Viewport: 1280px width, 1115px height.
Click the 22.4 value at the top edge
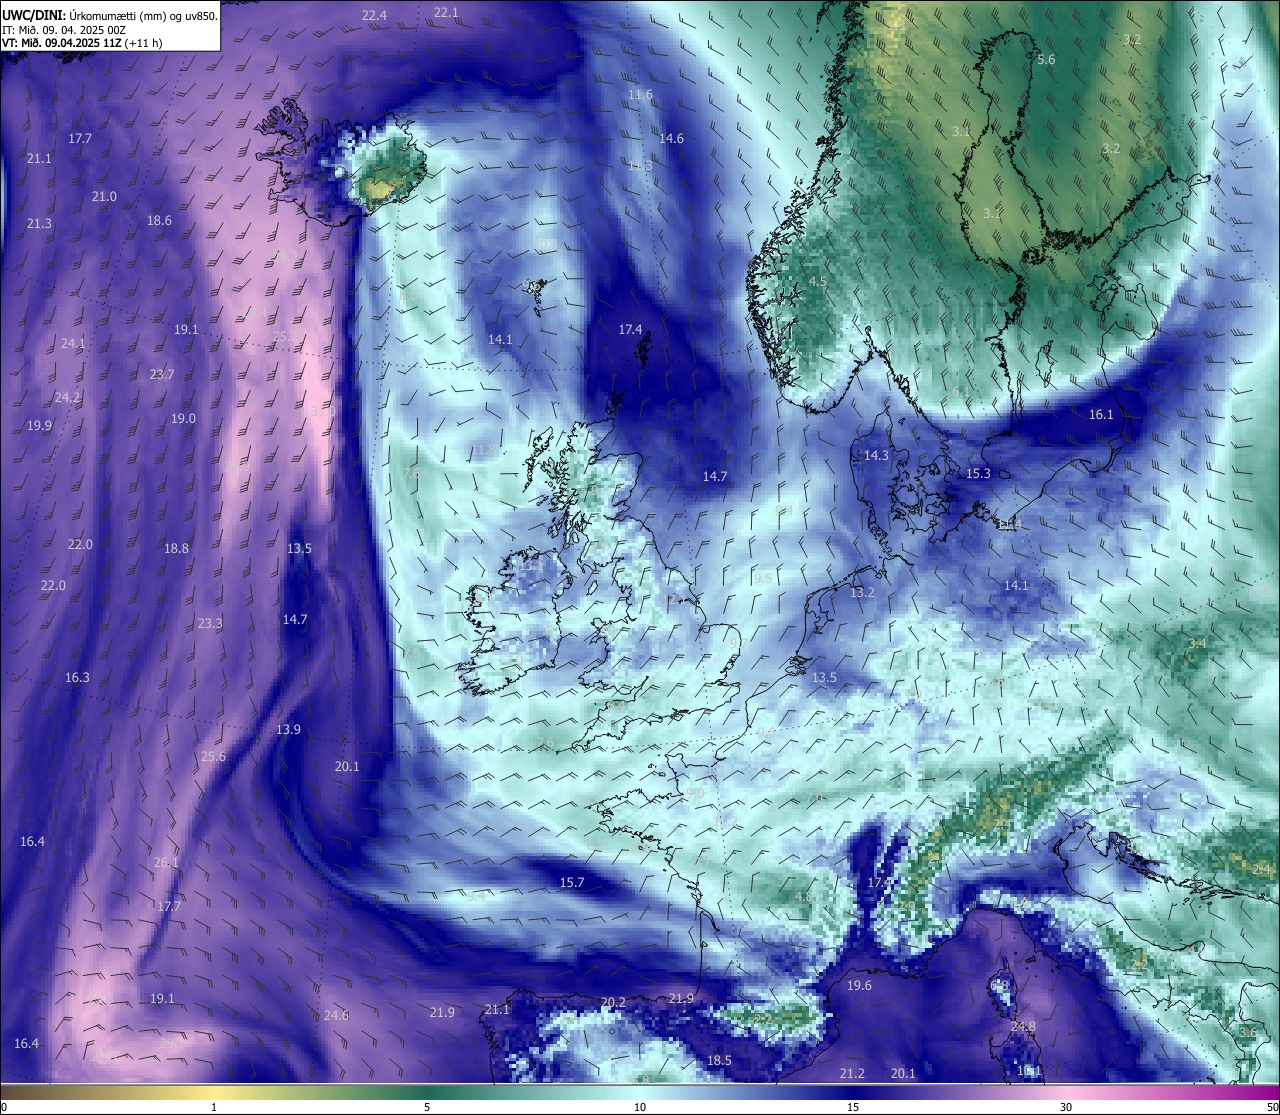tap(374, 16)
